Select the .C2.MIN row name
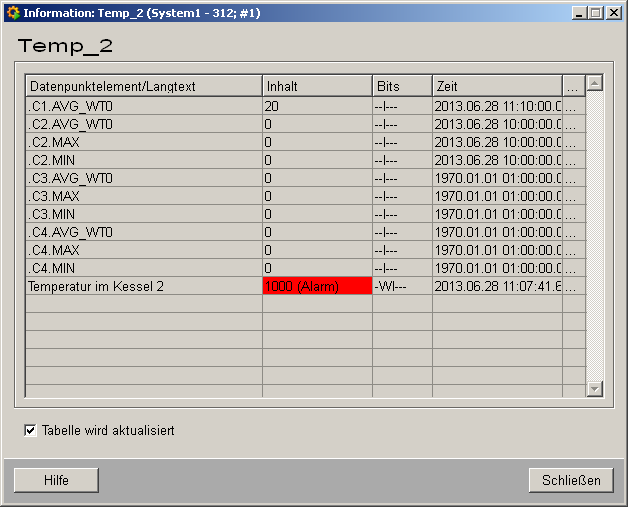 [144, 160]
